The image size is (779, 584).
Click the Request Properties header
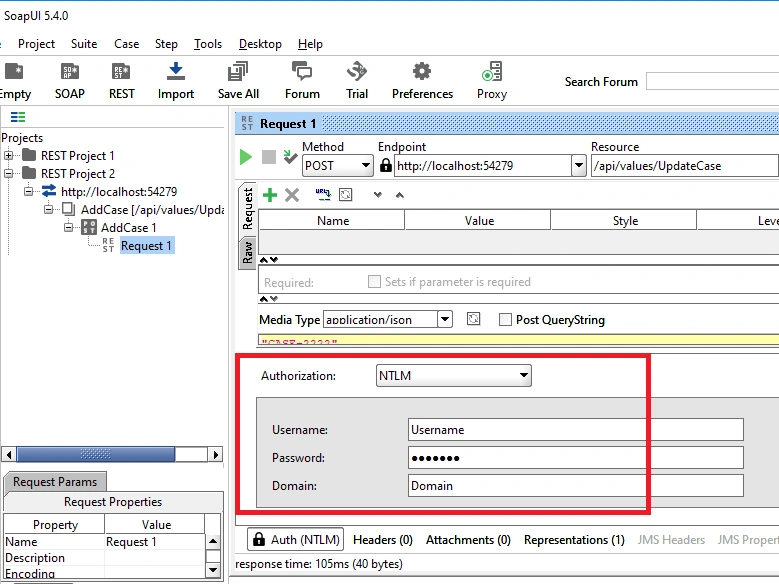tap(113, 502)
